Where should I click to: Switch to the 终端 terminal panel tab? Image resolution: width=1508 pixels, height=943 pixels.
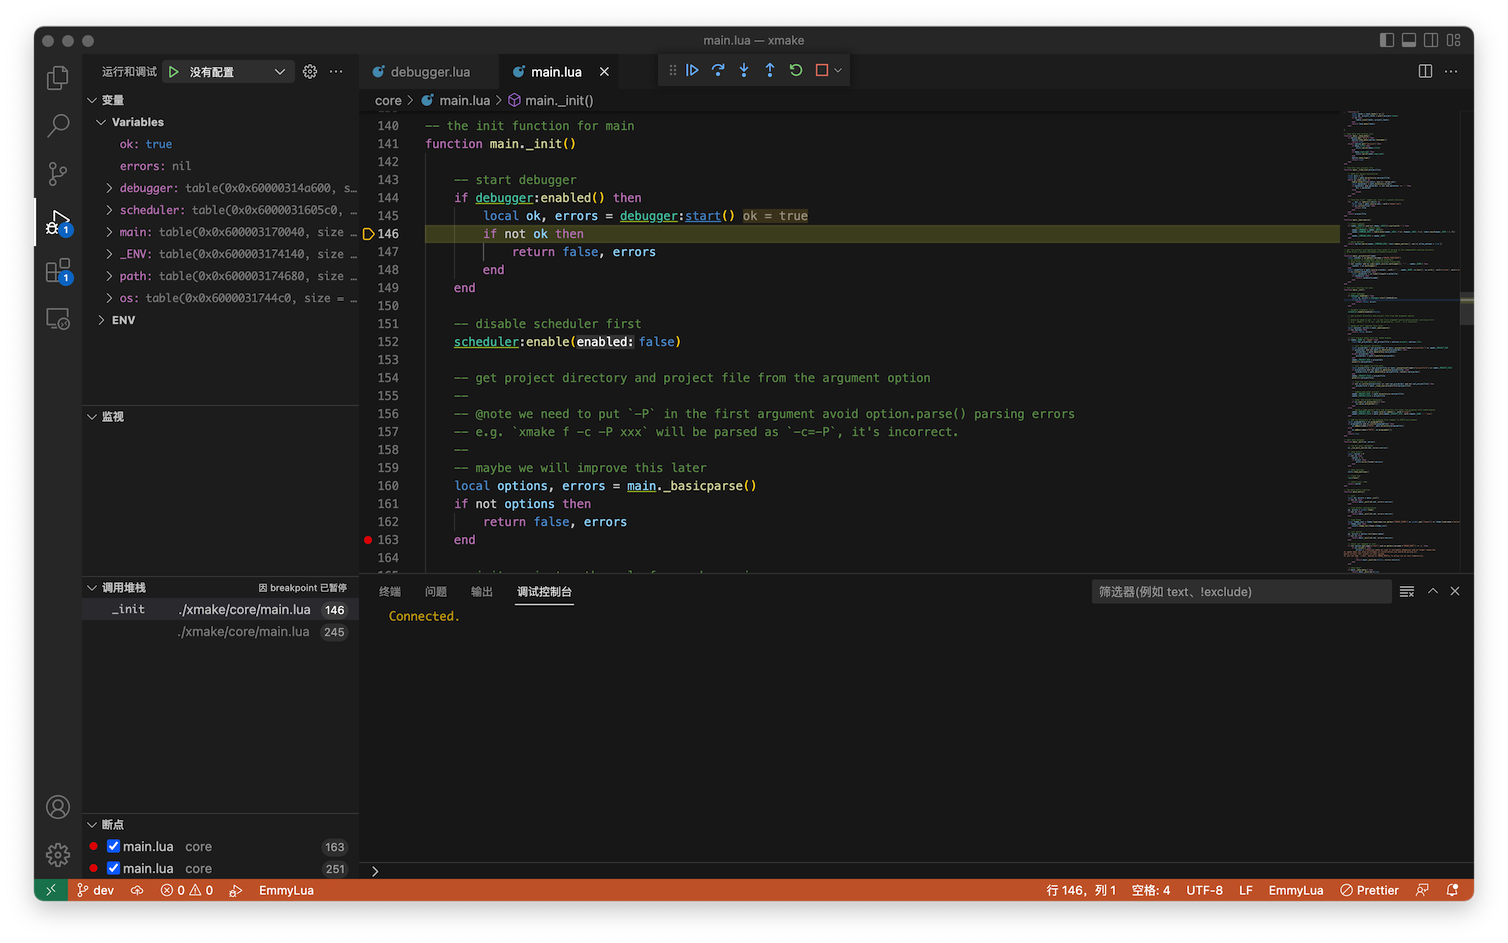coord(390,592)
